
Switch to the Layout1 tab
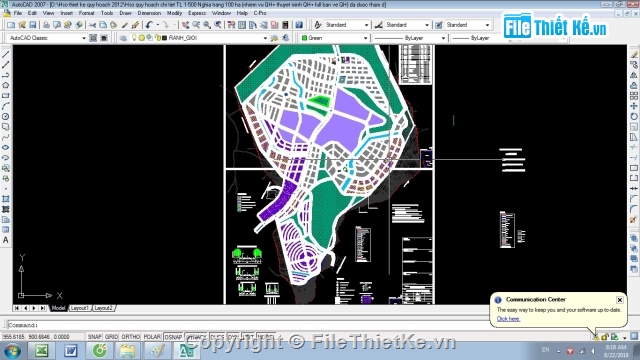click(79, 308)
